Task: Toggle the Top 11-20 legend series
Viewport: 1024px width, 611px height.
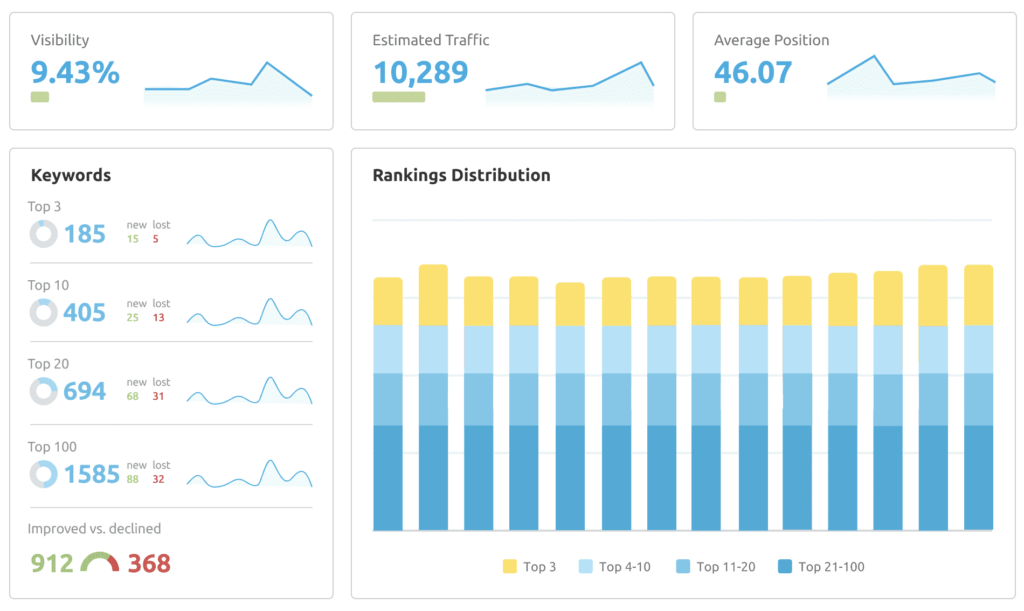Action: click(x=716, y=567)
